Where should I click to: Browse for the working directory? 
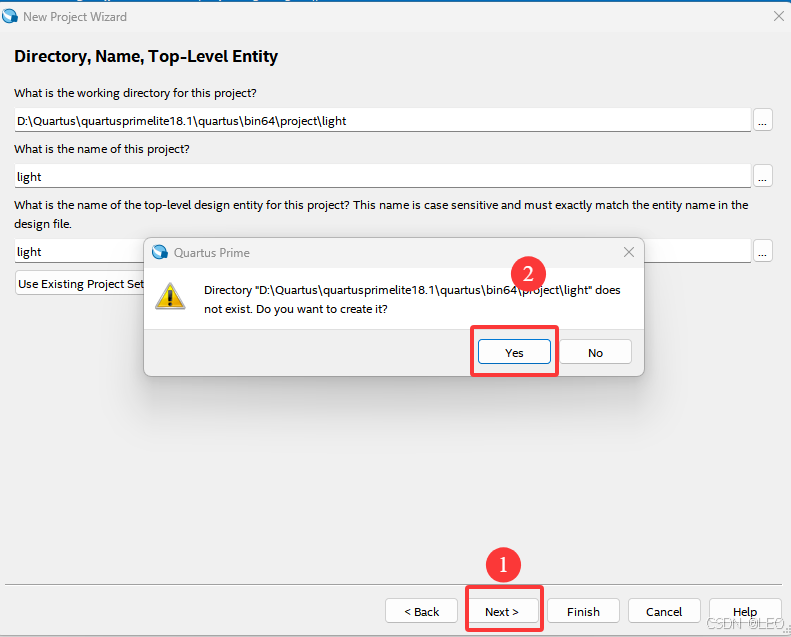[x=762, y=121]
